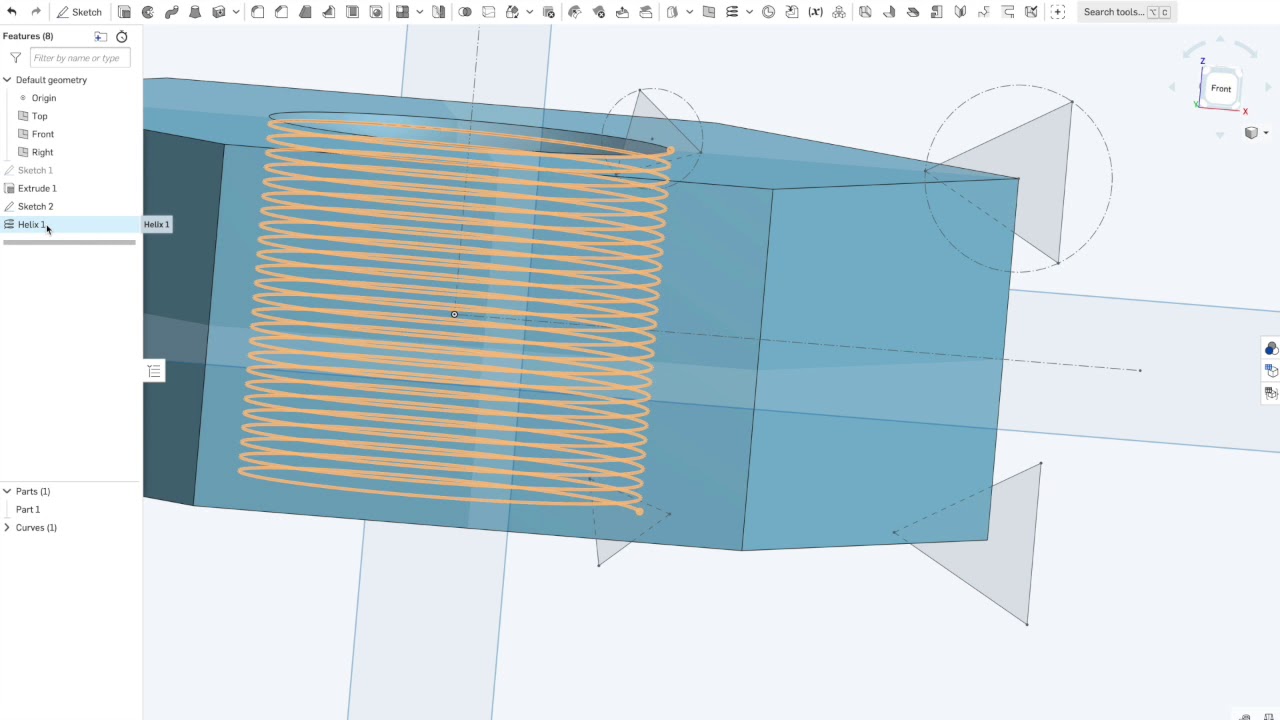The width and height of the screenshot is (1280, 720).
Task: Select the Linear pattern tool icon
Action: pyautogui.click(x=402, y=12)
